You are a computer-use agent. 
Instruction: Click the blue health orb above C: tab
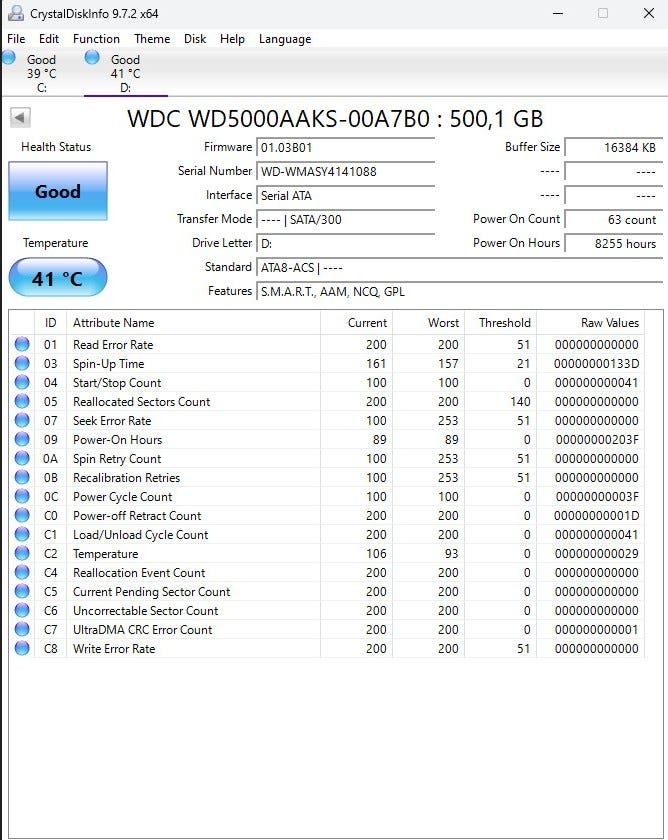(9, 57)
